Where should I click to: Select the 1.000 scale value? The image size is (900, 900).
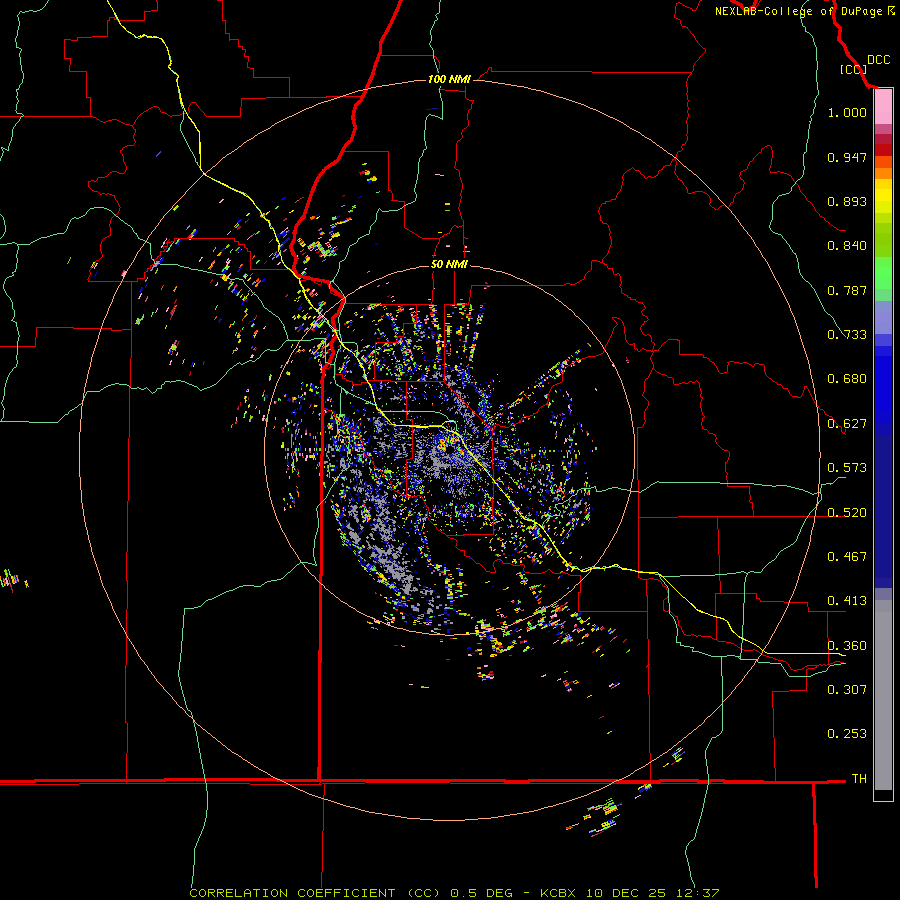coord(847,112)
